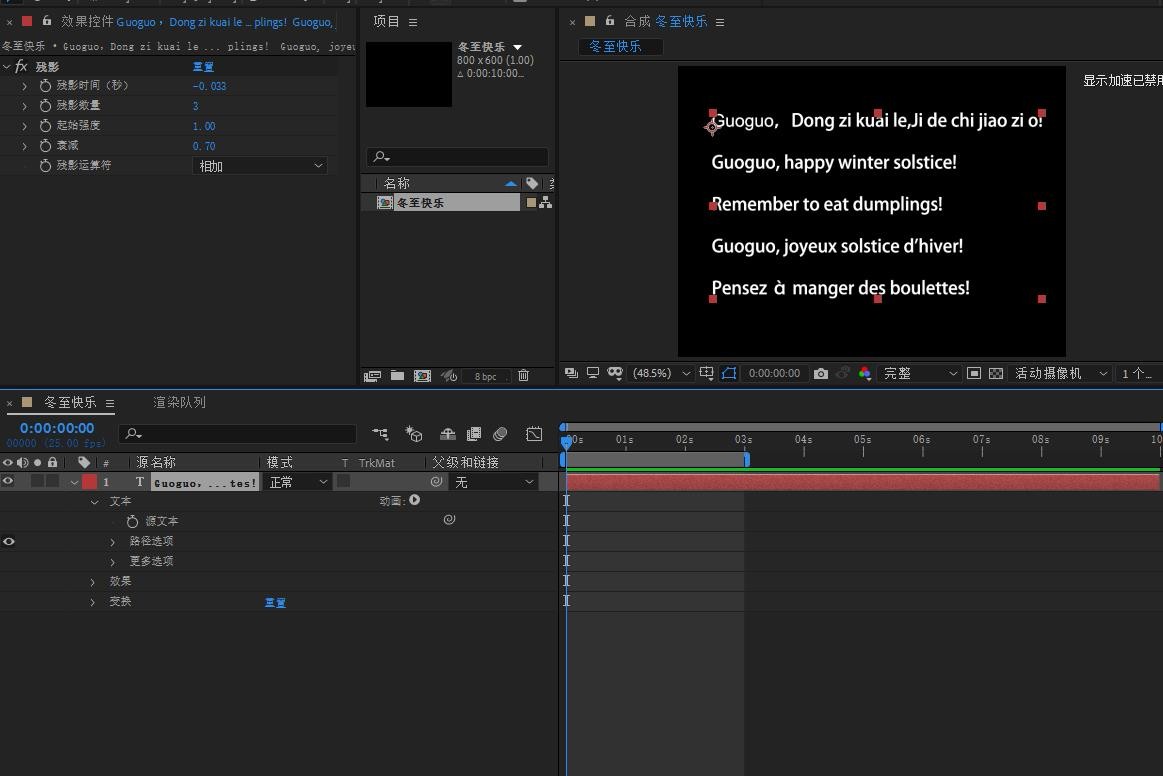The image size is (1163, 776).
Task: Toggle stopwatch for 源文本
Action: coord(132,522)
